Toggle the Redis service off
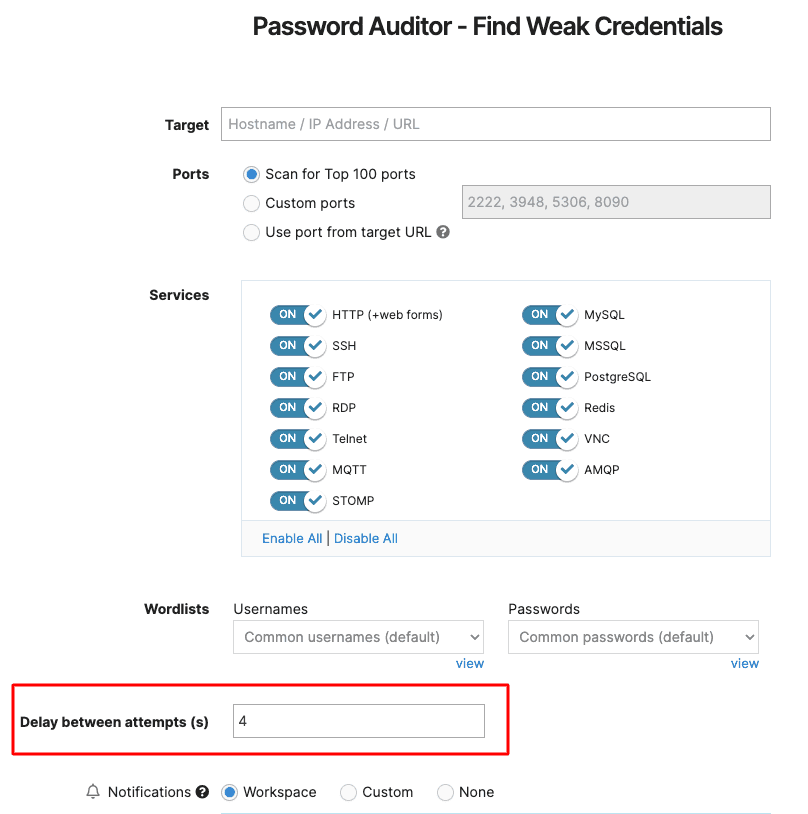Screen dimensions: 808x814 pos(549,407)
